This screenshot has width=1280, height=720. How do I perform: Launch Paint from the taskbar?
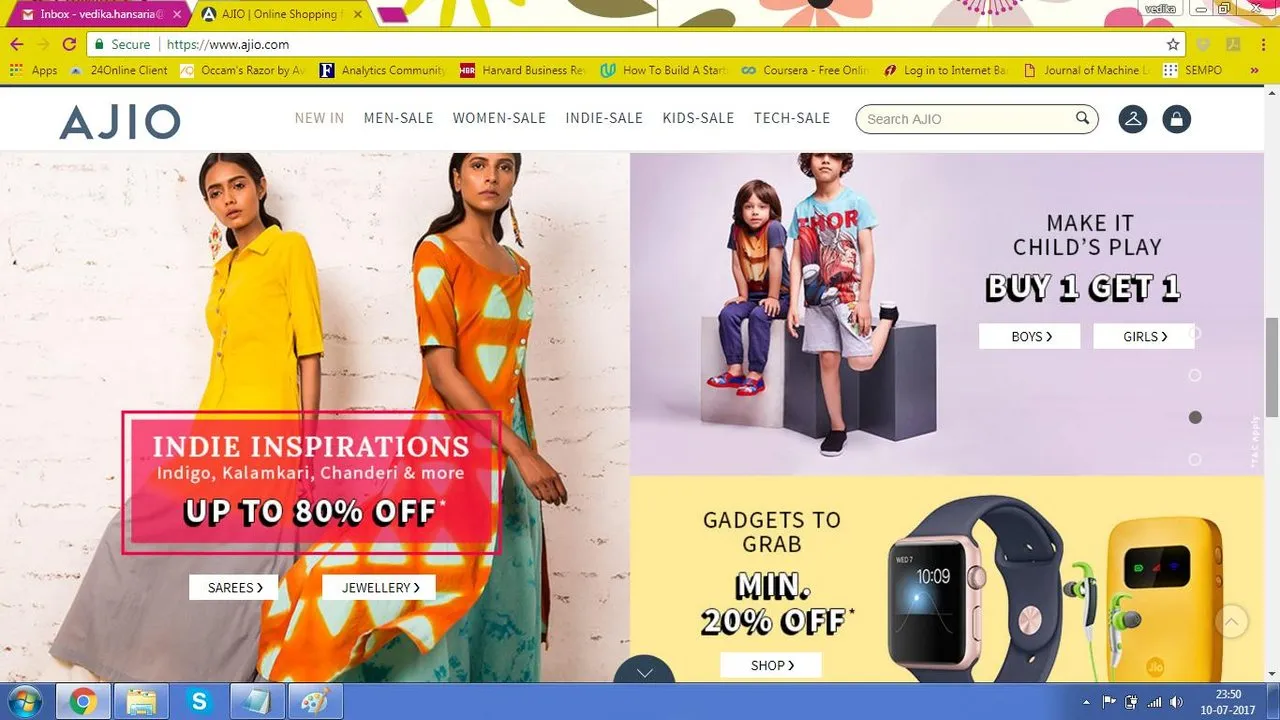316,702
